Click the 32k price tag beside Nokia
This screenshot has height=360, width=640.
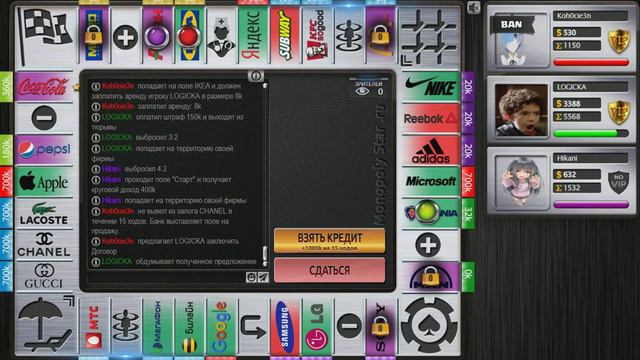[468, 213]
